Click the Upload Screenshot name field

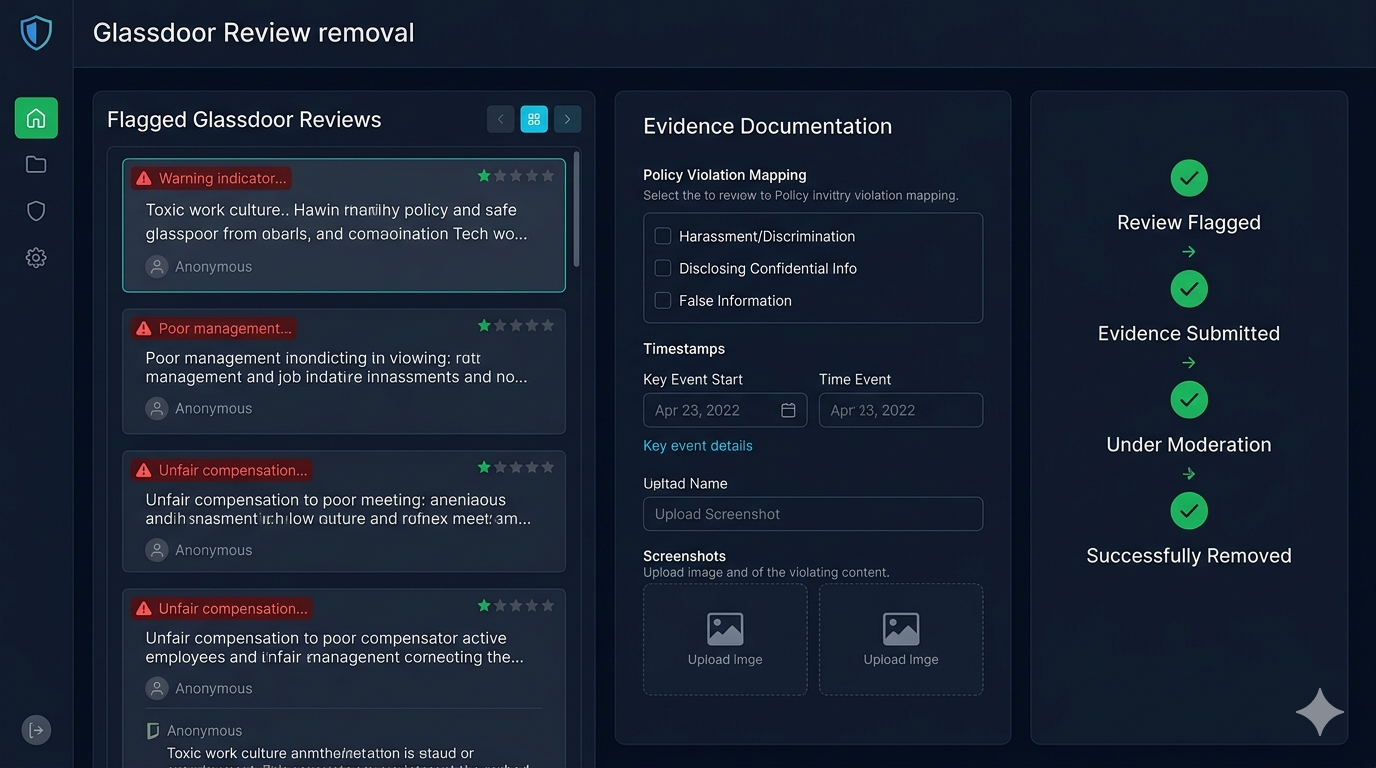click(813, 514)
